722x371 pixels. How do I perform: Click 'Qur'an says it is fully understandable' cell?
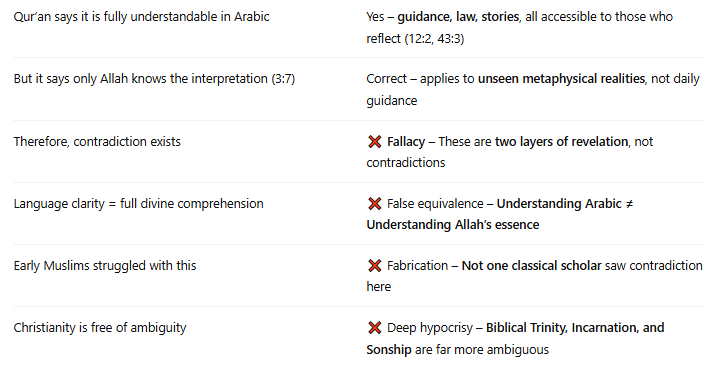(x=141, y=17)
